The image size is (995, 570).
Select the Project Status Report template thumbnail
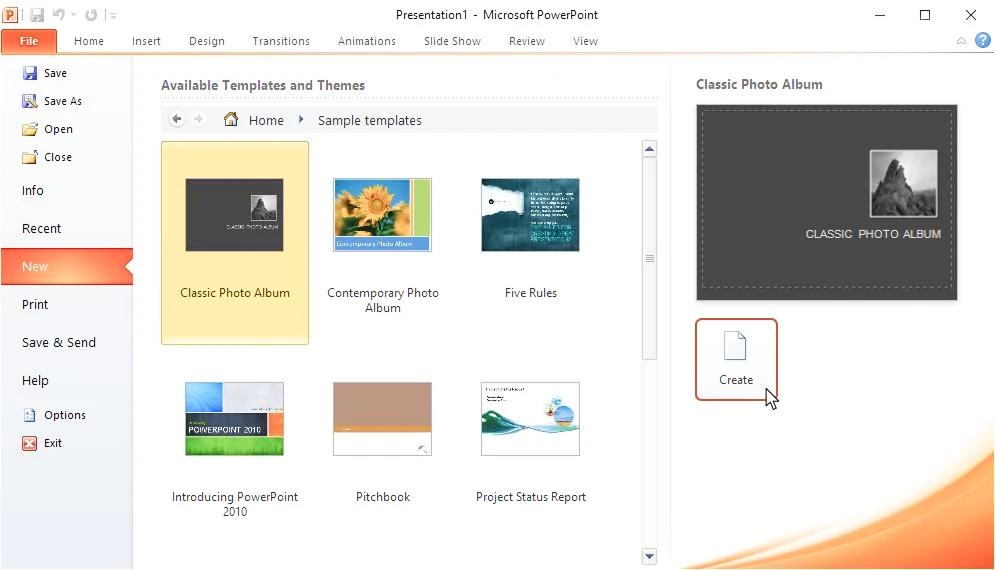pyautogui.click(x=530, y=419)
